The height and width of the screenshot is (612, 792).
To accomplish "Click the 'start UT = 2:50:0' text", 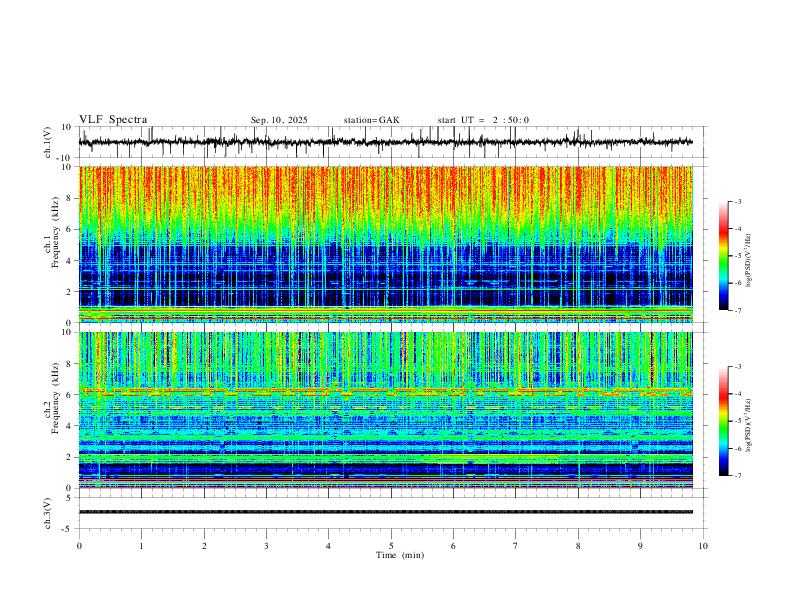I will [483, 120].
